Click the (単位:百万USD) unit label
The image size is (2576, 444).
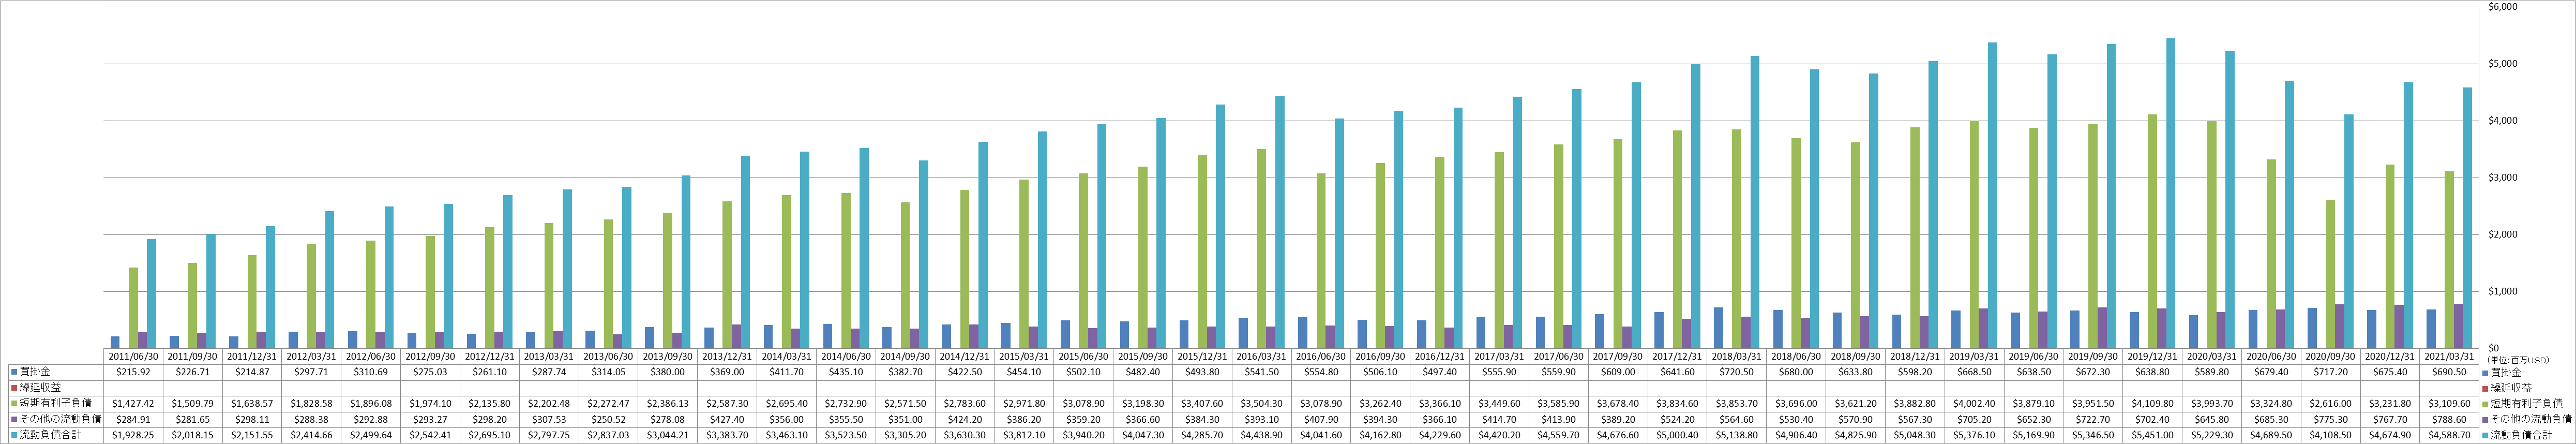pyautogui.click(x=2519, y=360)
